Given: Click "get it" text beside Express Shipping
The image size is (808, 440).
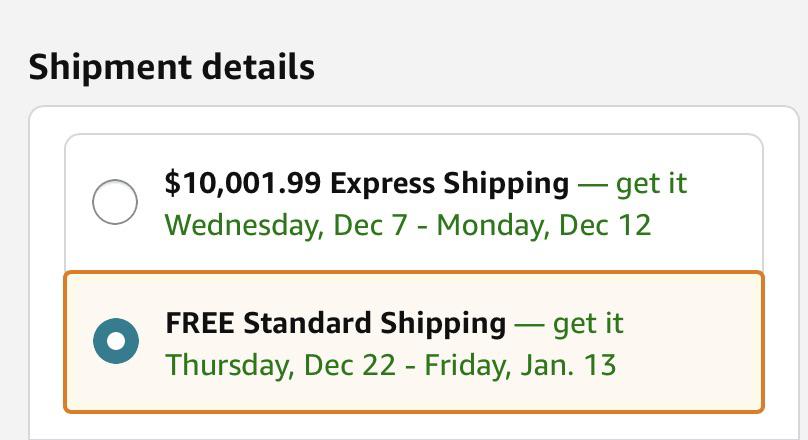Looking at the screenshot, I should click(x=651, y=184).
